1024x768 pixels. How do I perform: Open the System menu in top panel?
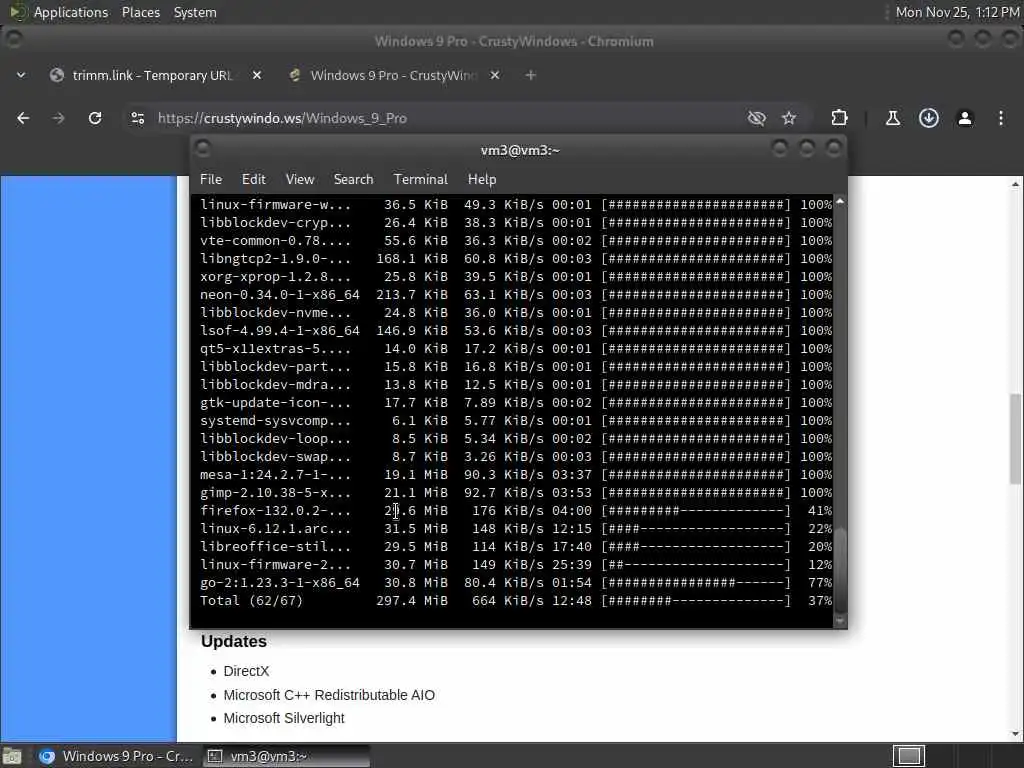pyautogui.click(x=195, y=12)
